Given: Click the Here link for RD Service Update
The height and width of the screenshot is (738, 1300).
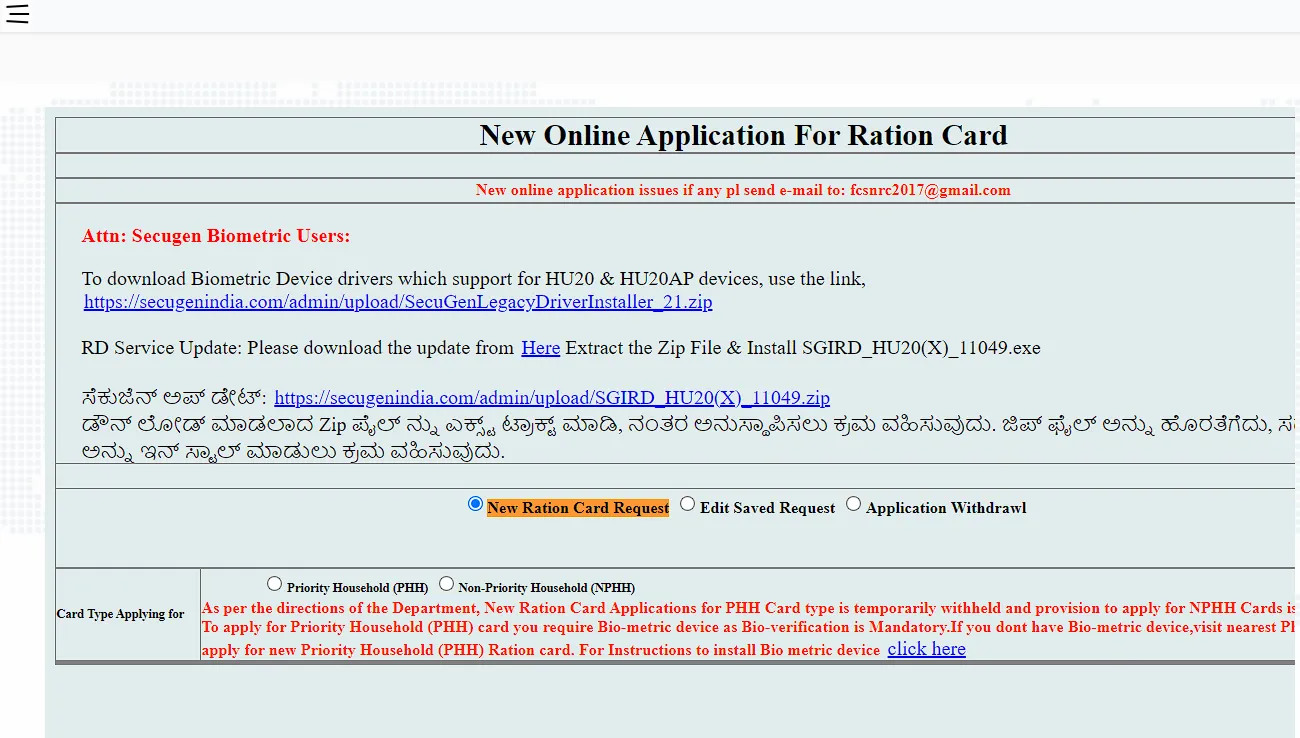Looking at the screenshot, I should 540,348.
